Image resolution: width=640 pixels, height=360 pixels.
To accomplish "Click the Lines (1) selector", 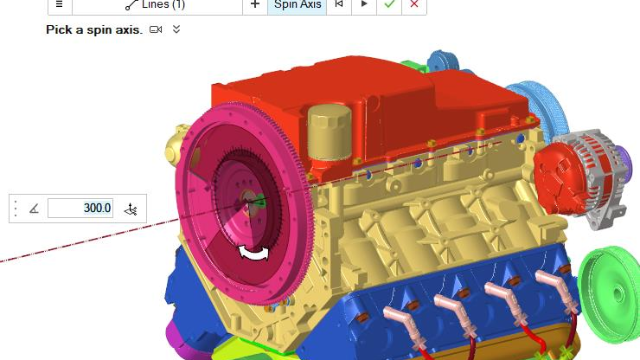I will pyautogui.click(x=157, y=4).
